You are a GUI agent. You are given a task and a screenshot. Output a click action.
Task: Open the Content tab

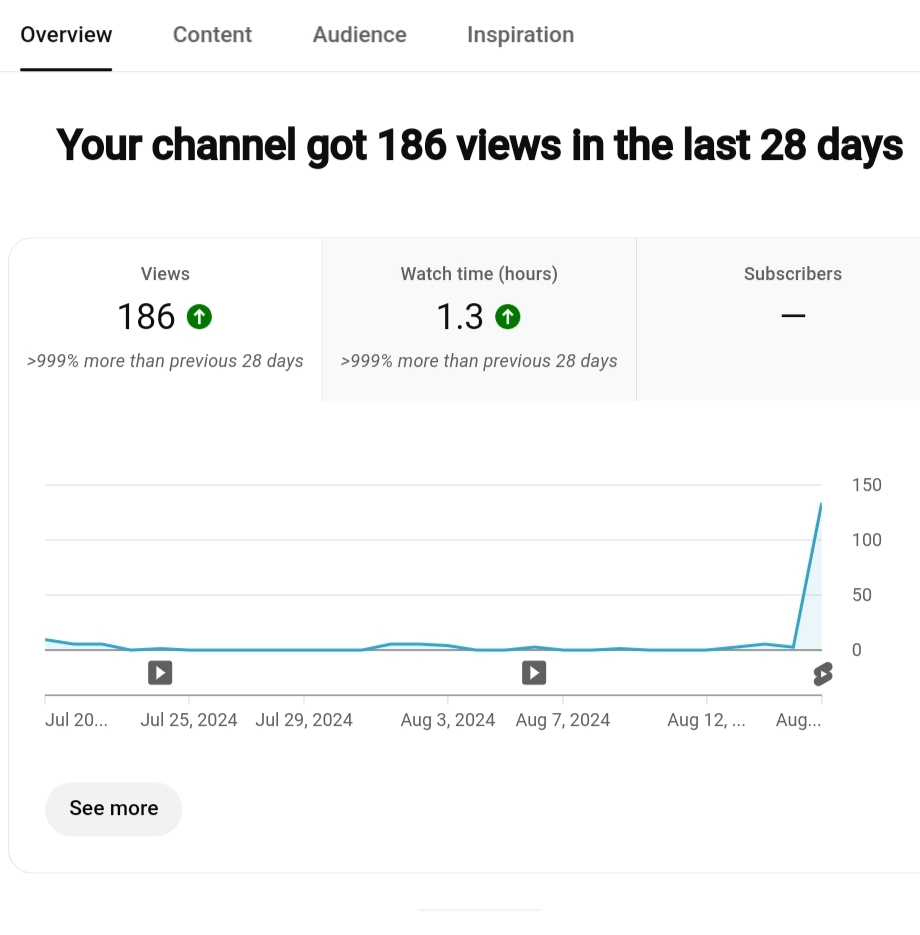(212, 35)
